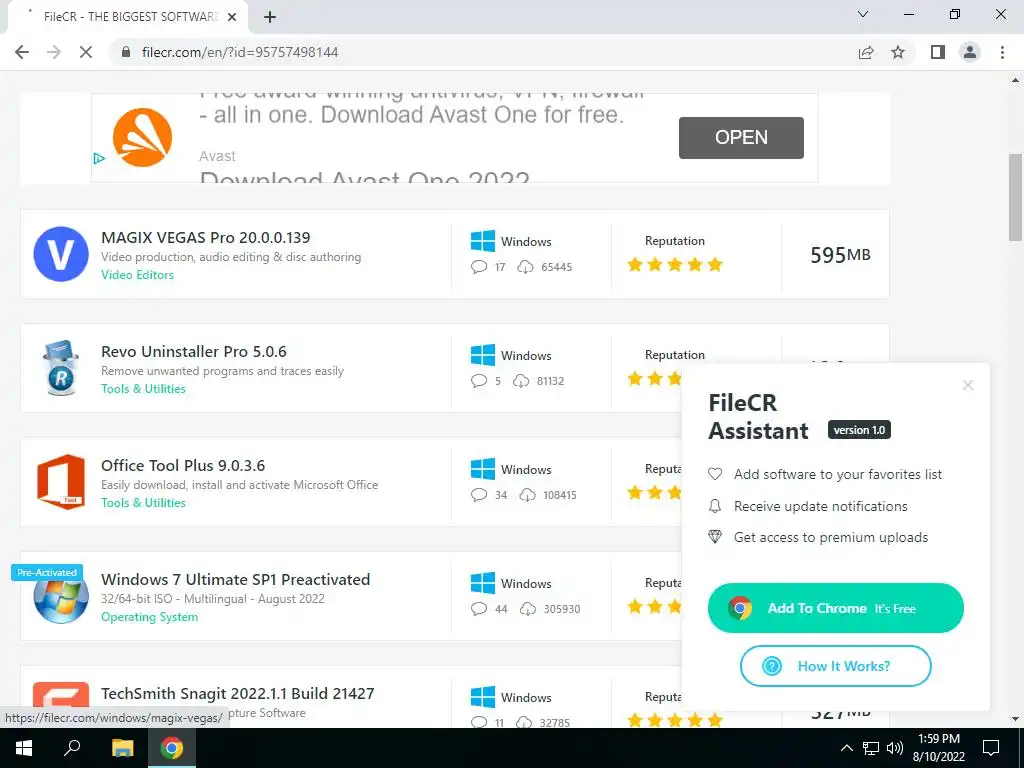Click the OPEN button in Avast ad

tap(741, 137)
